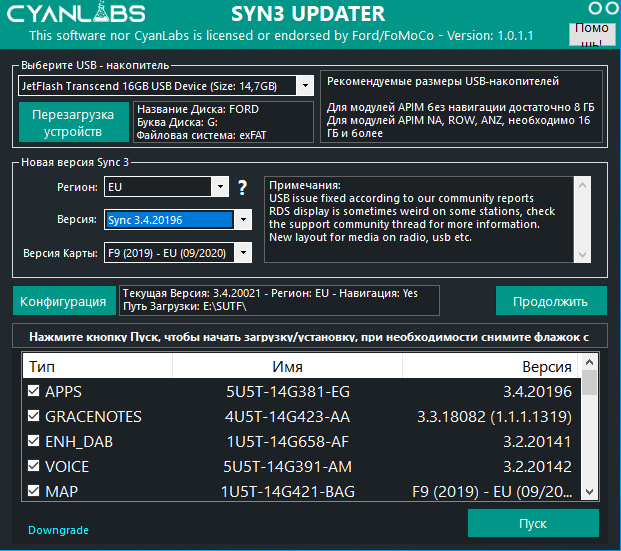This screenshot has width=621, height=551.
Task: Click the Путь Загрузки E:\SUTF\ text
Action: click(x=185, y=307)
